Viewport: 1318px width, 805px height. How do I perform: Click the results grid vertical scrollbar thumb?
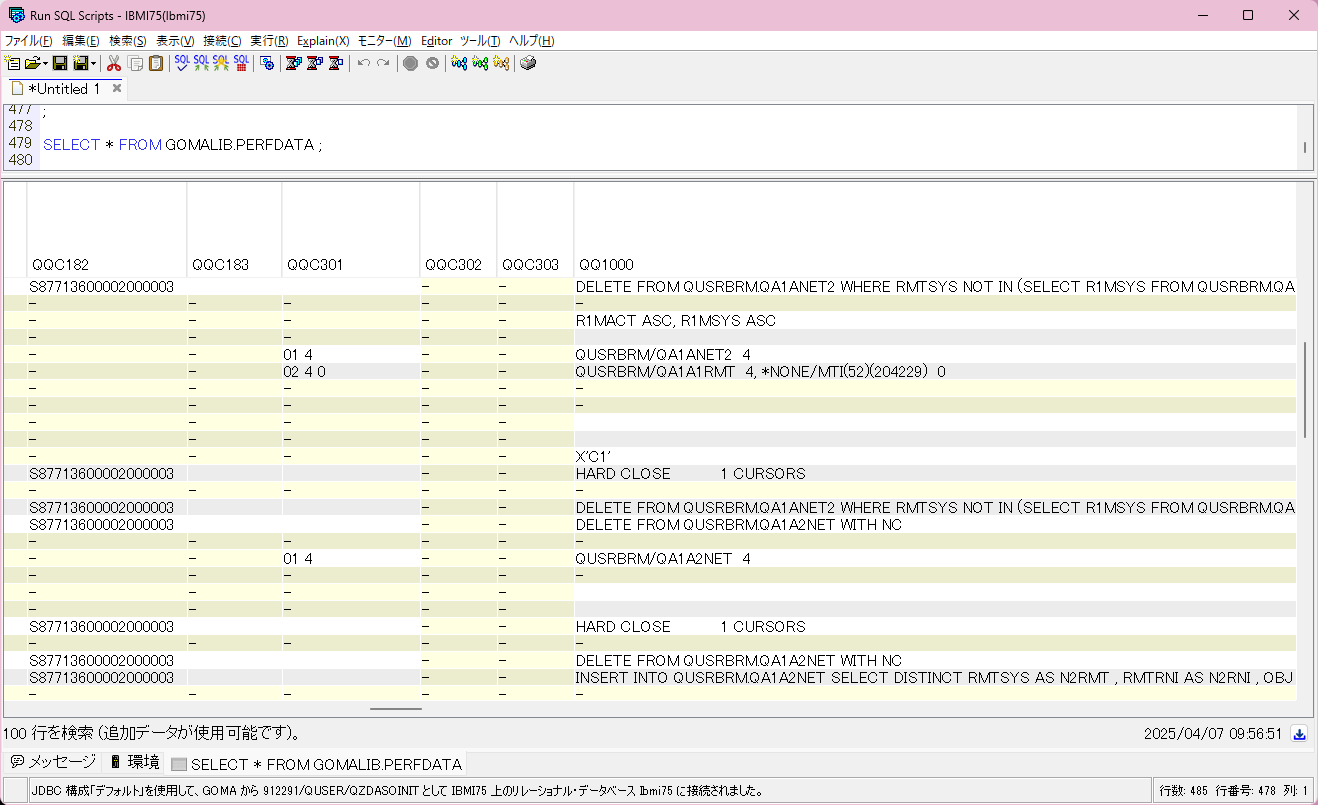(1306, 390)
